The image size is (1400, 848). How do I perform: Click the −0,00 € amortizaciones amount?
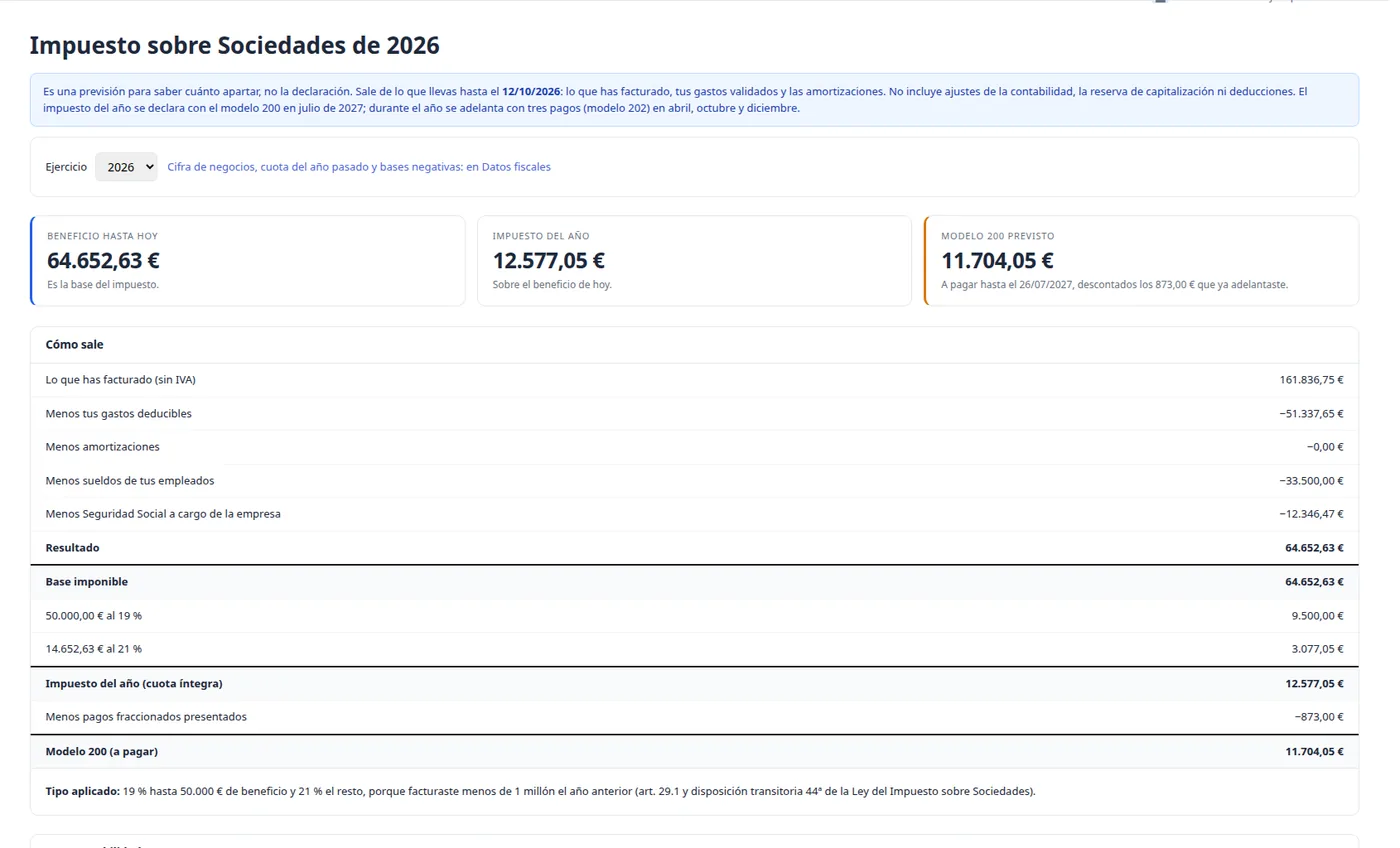(x=1325, y=447)
